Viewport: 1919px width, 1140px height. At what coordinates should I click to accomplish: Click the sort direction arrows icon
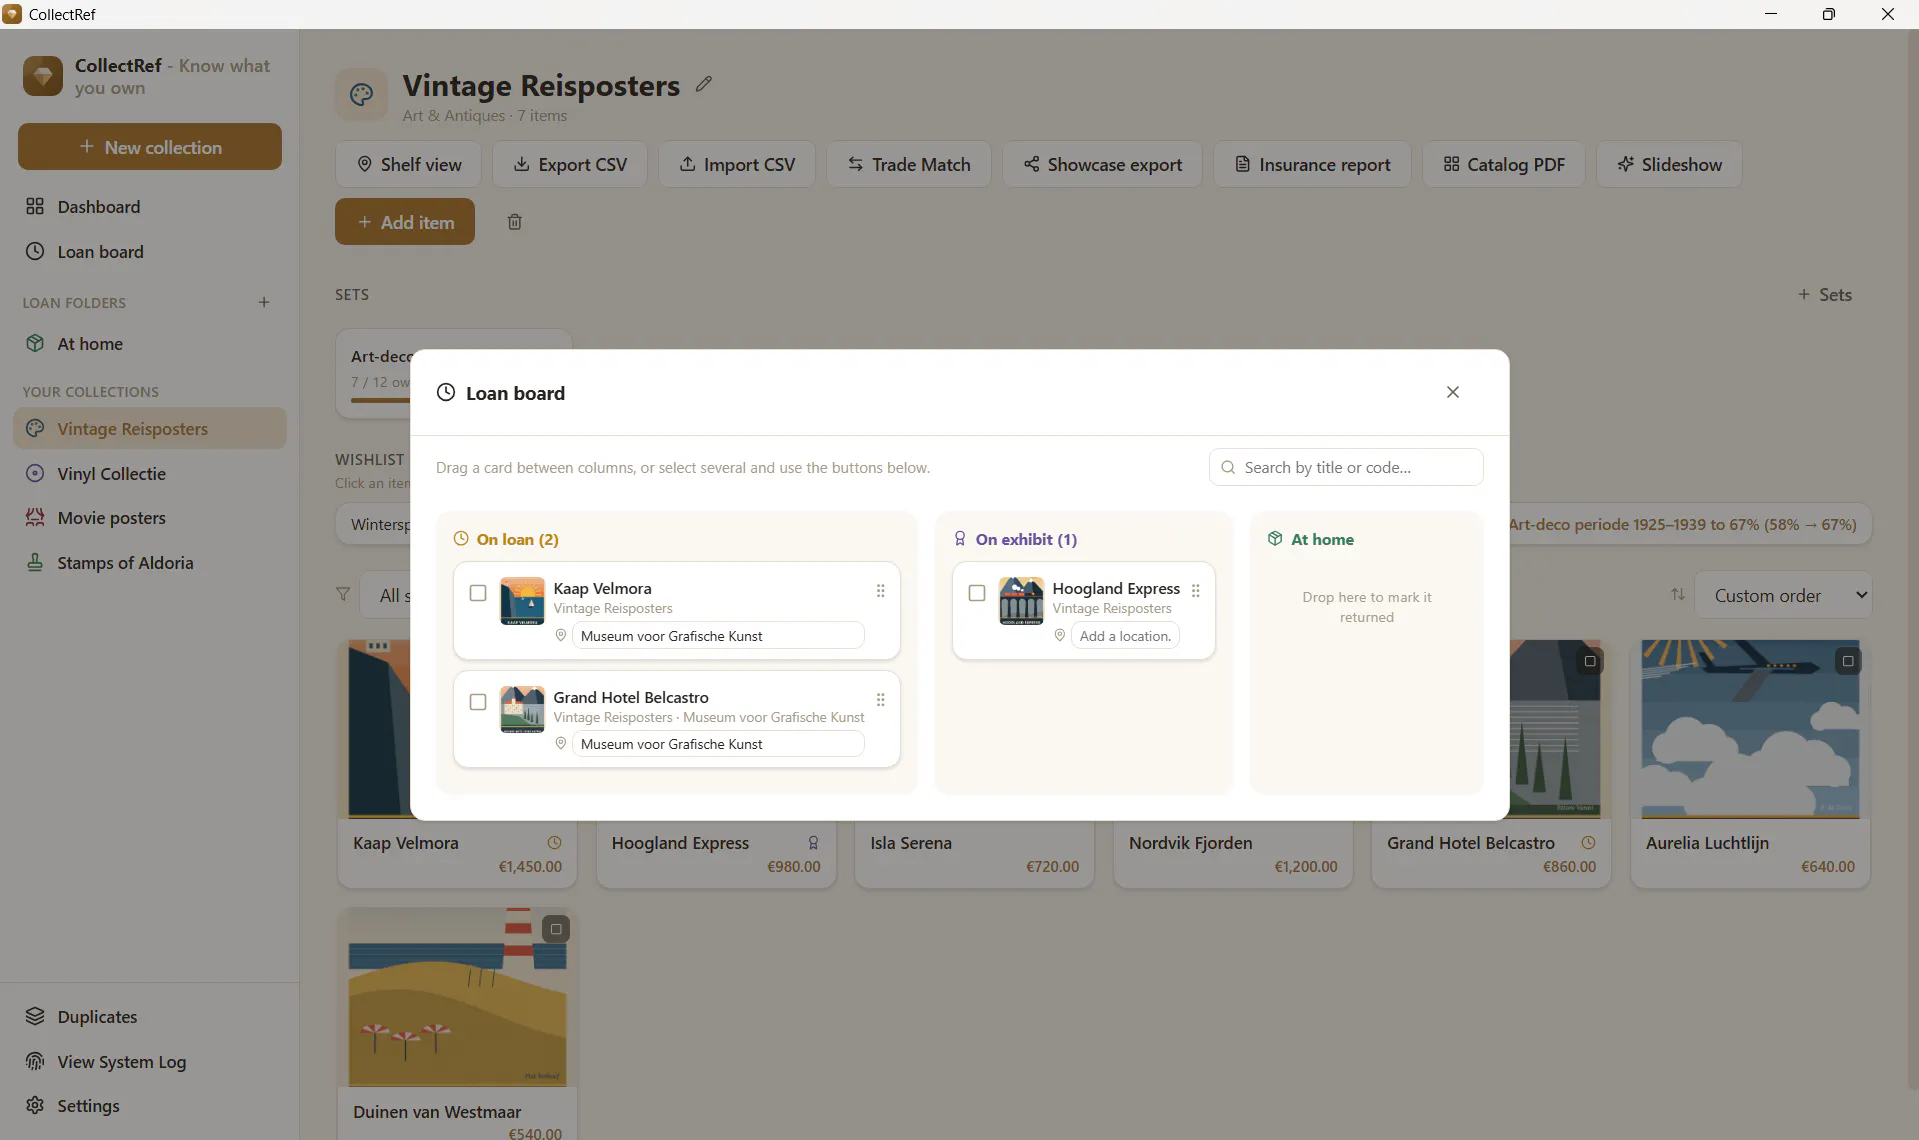1677,595
